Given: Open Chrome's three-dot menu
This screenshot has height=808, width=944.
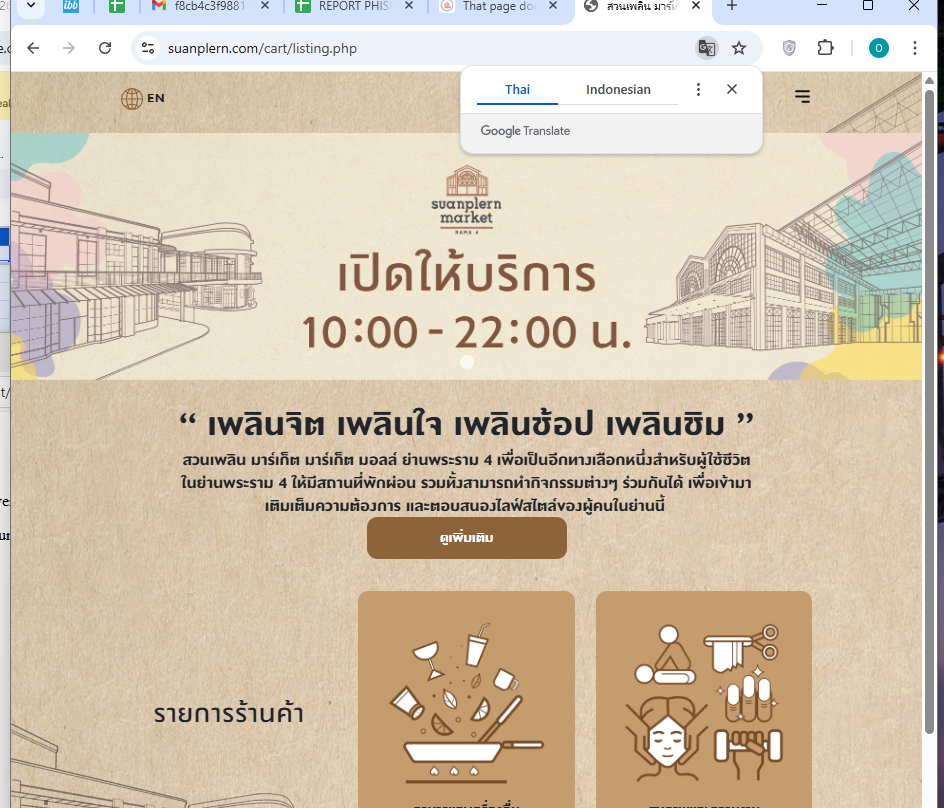Looking at the screenshot, I should 914,48.
